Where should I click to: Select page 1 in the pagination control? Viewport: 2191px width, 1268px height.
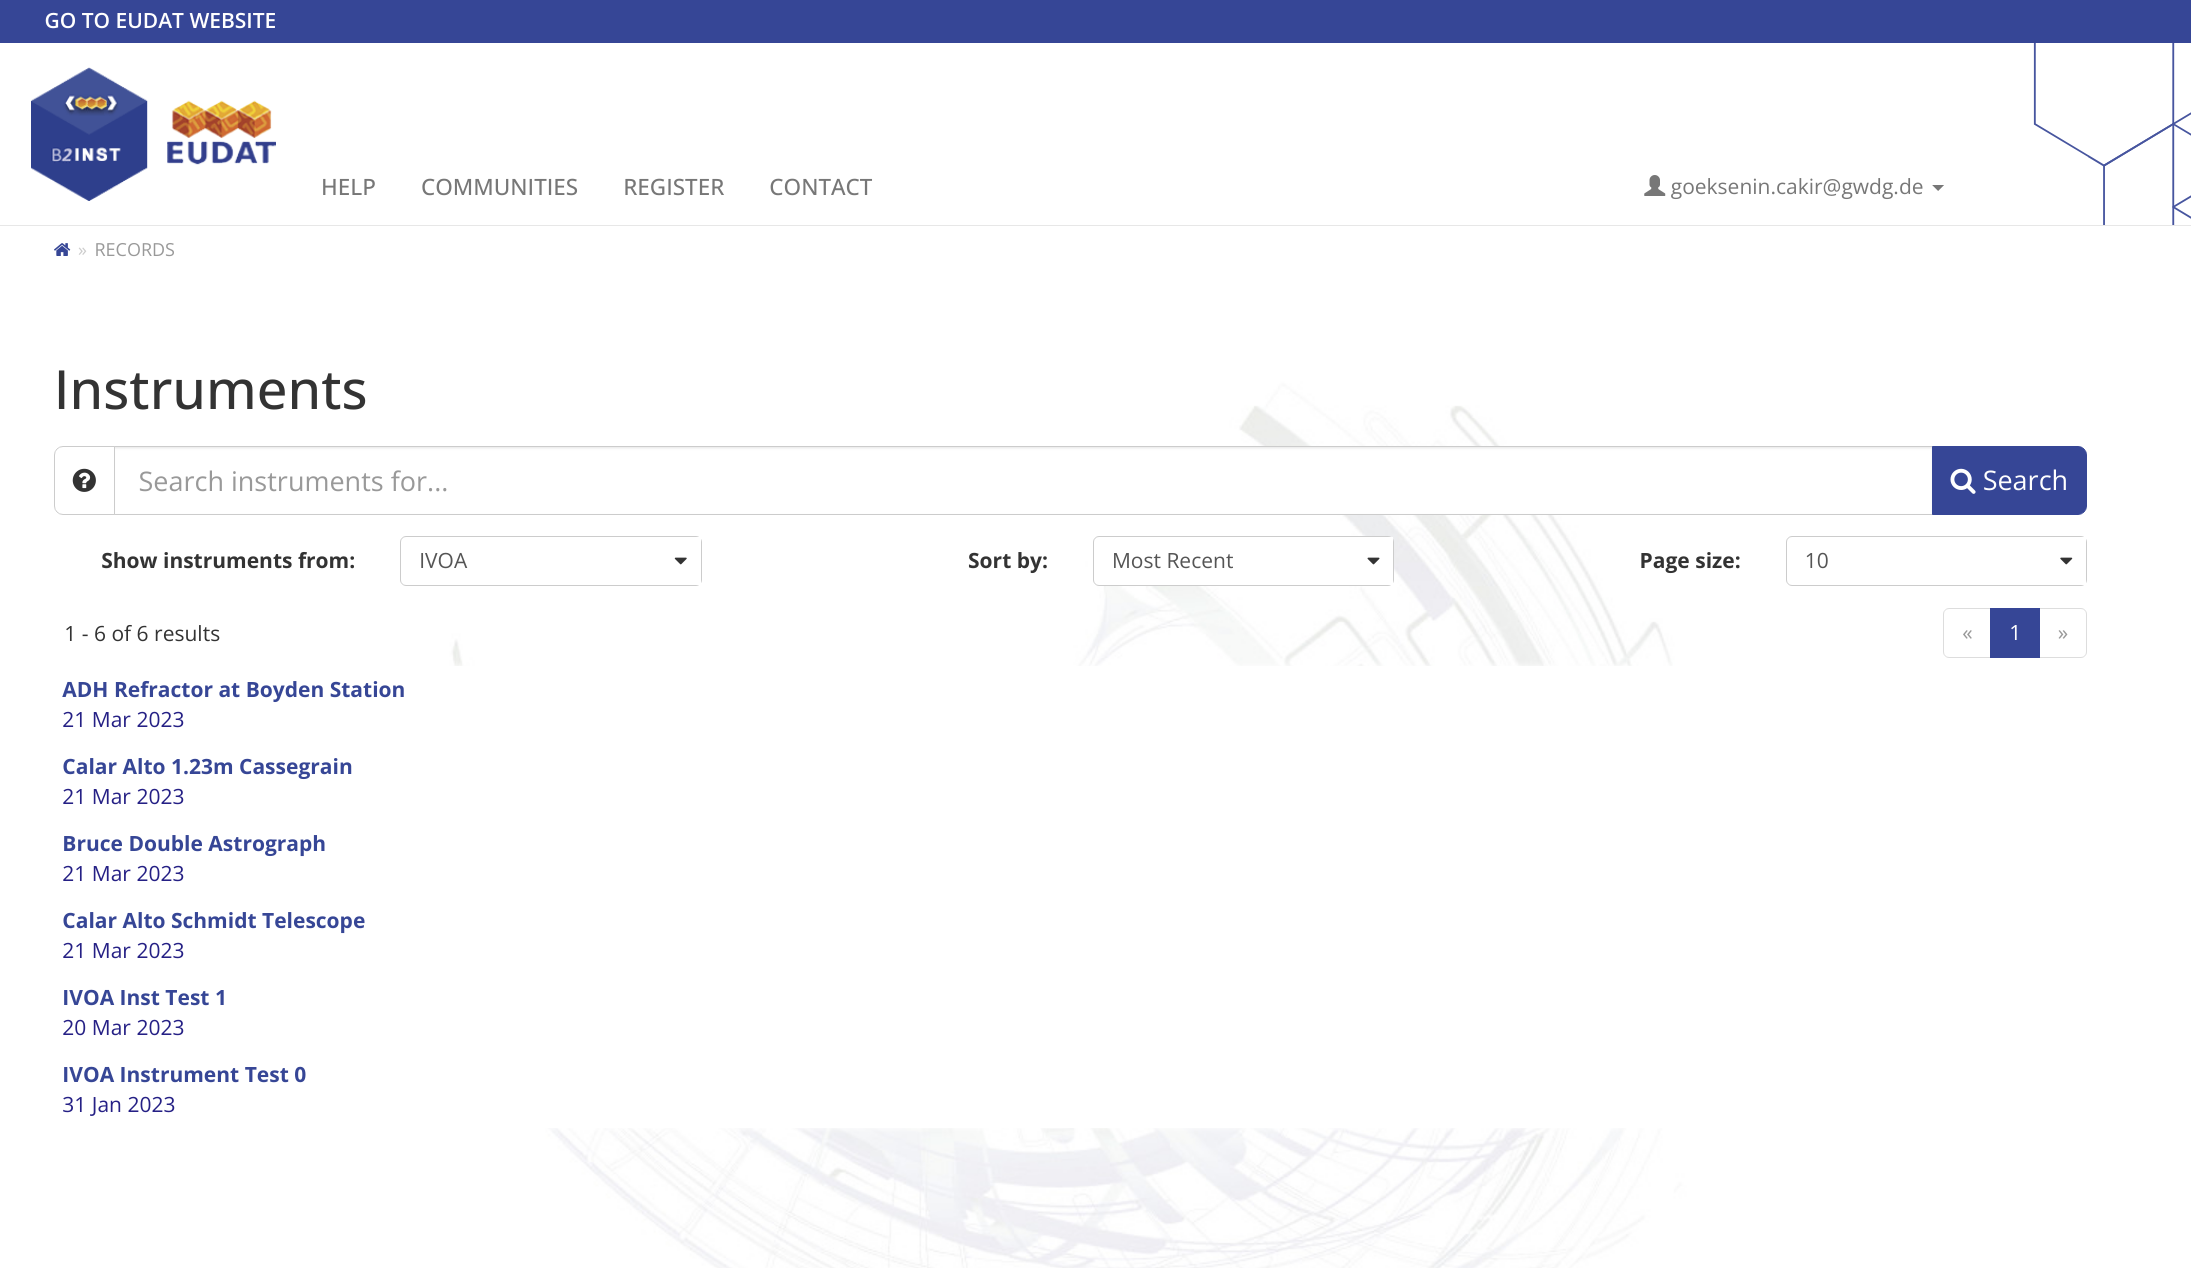pyautogui.click(x=2015, y=632)
